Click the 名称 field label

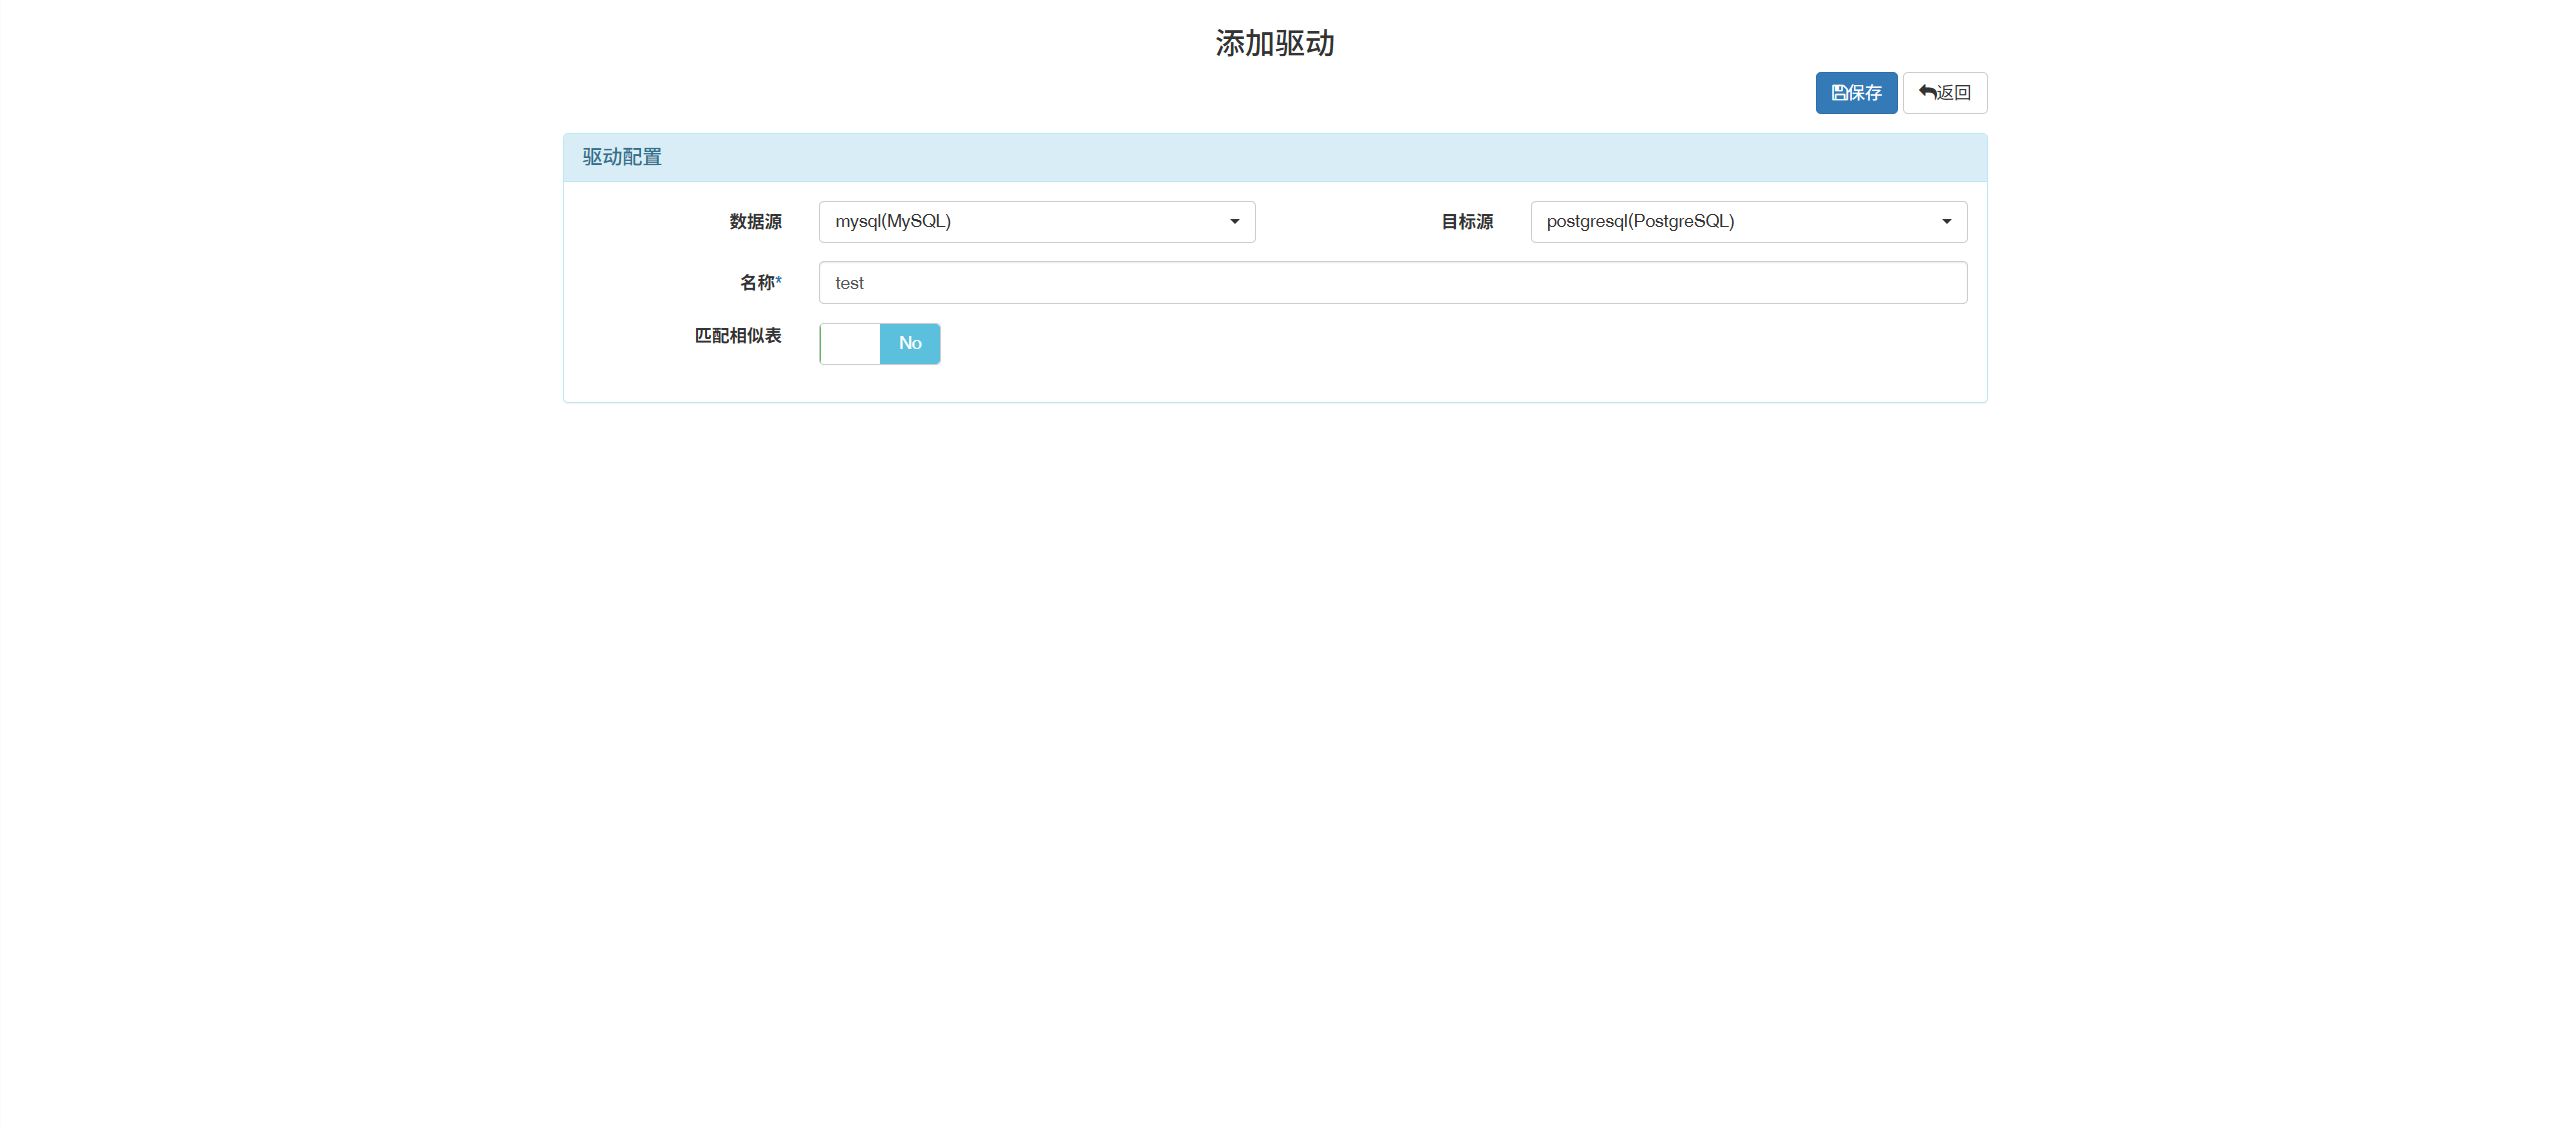(x=757, y=283)
